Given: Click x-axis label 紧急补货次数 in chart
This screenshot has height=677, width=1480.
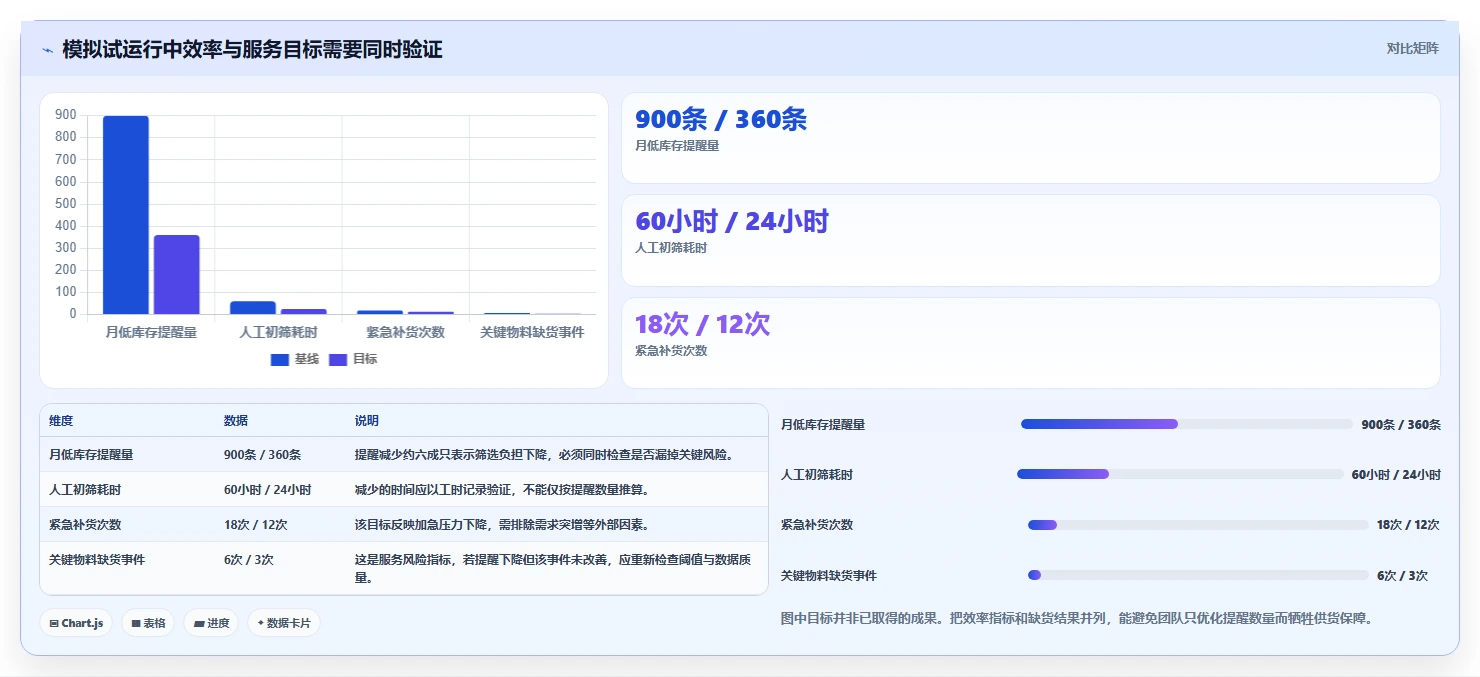Looking at the screenshot, I should tap(405, 332).
